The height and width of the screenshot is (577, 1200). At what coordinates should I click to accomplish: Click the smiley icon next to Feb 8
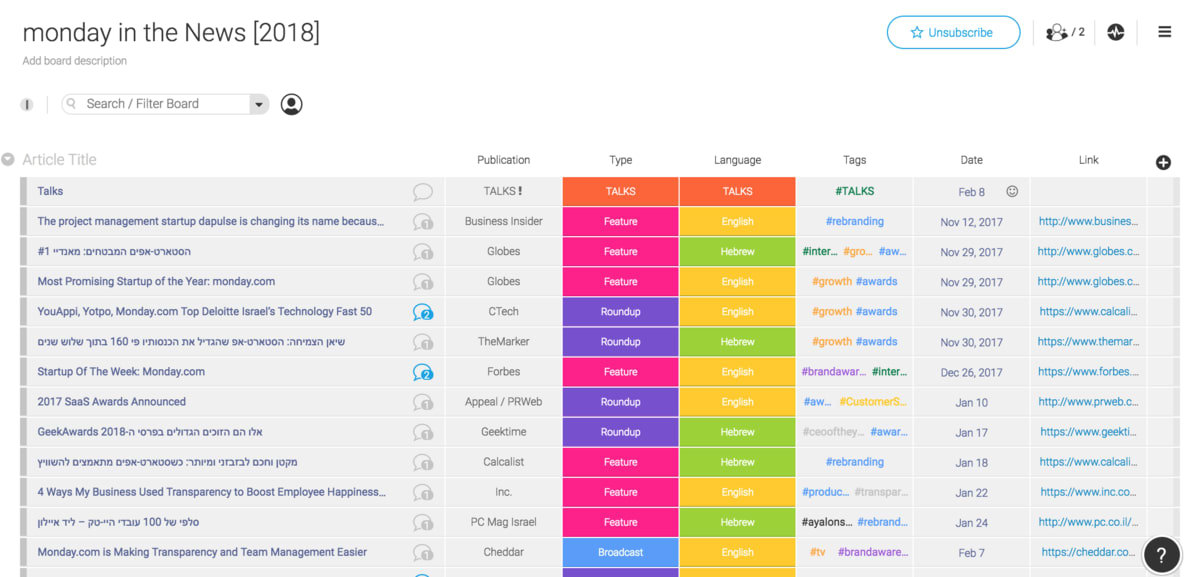(1012, 191)
